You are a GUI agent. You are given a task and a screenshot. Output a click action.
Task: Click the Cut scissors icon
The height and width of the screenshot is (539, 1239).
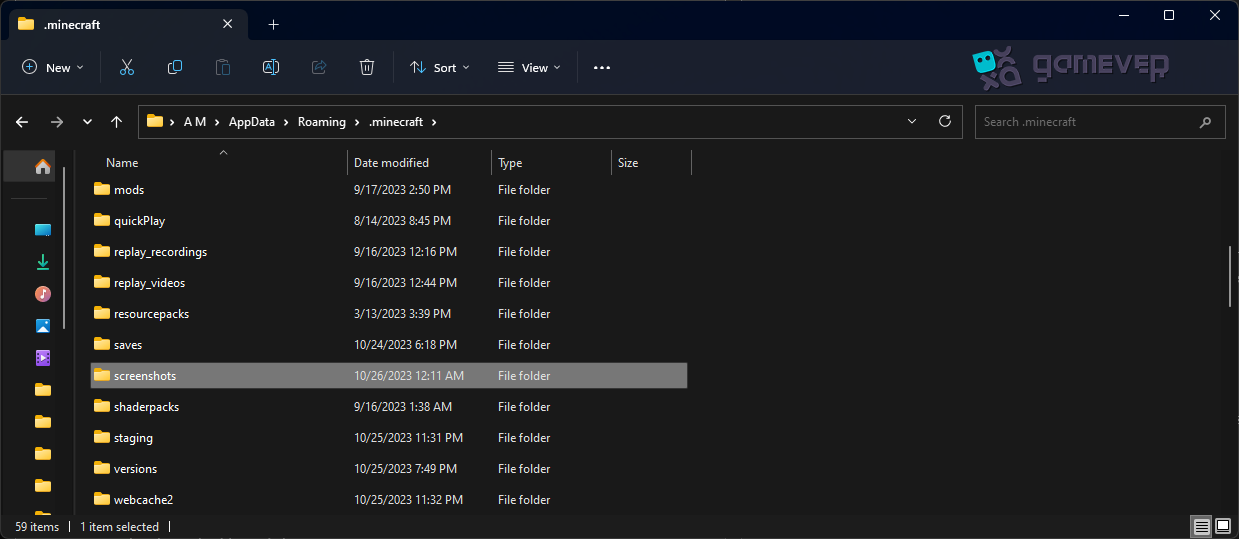pyautogui.click(x=126, y=67)
